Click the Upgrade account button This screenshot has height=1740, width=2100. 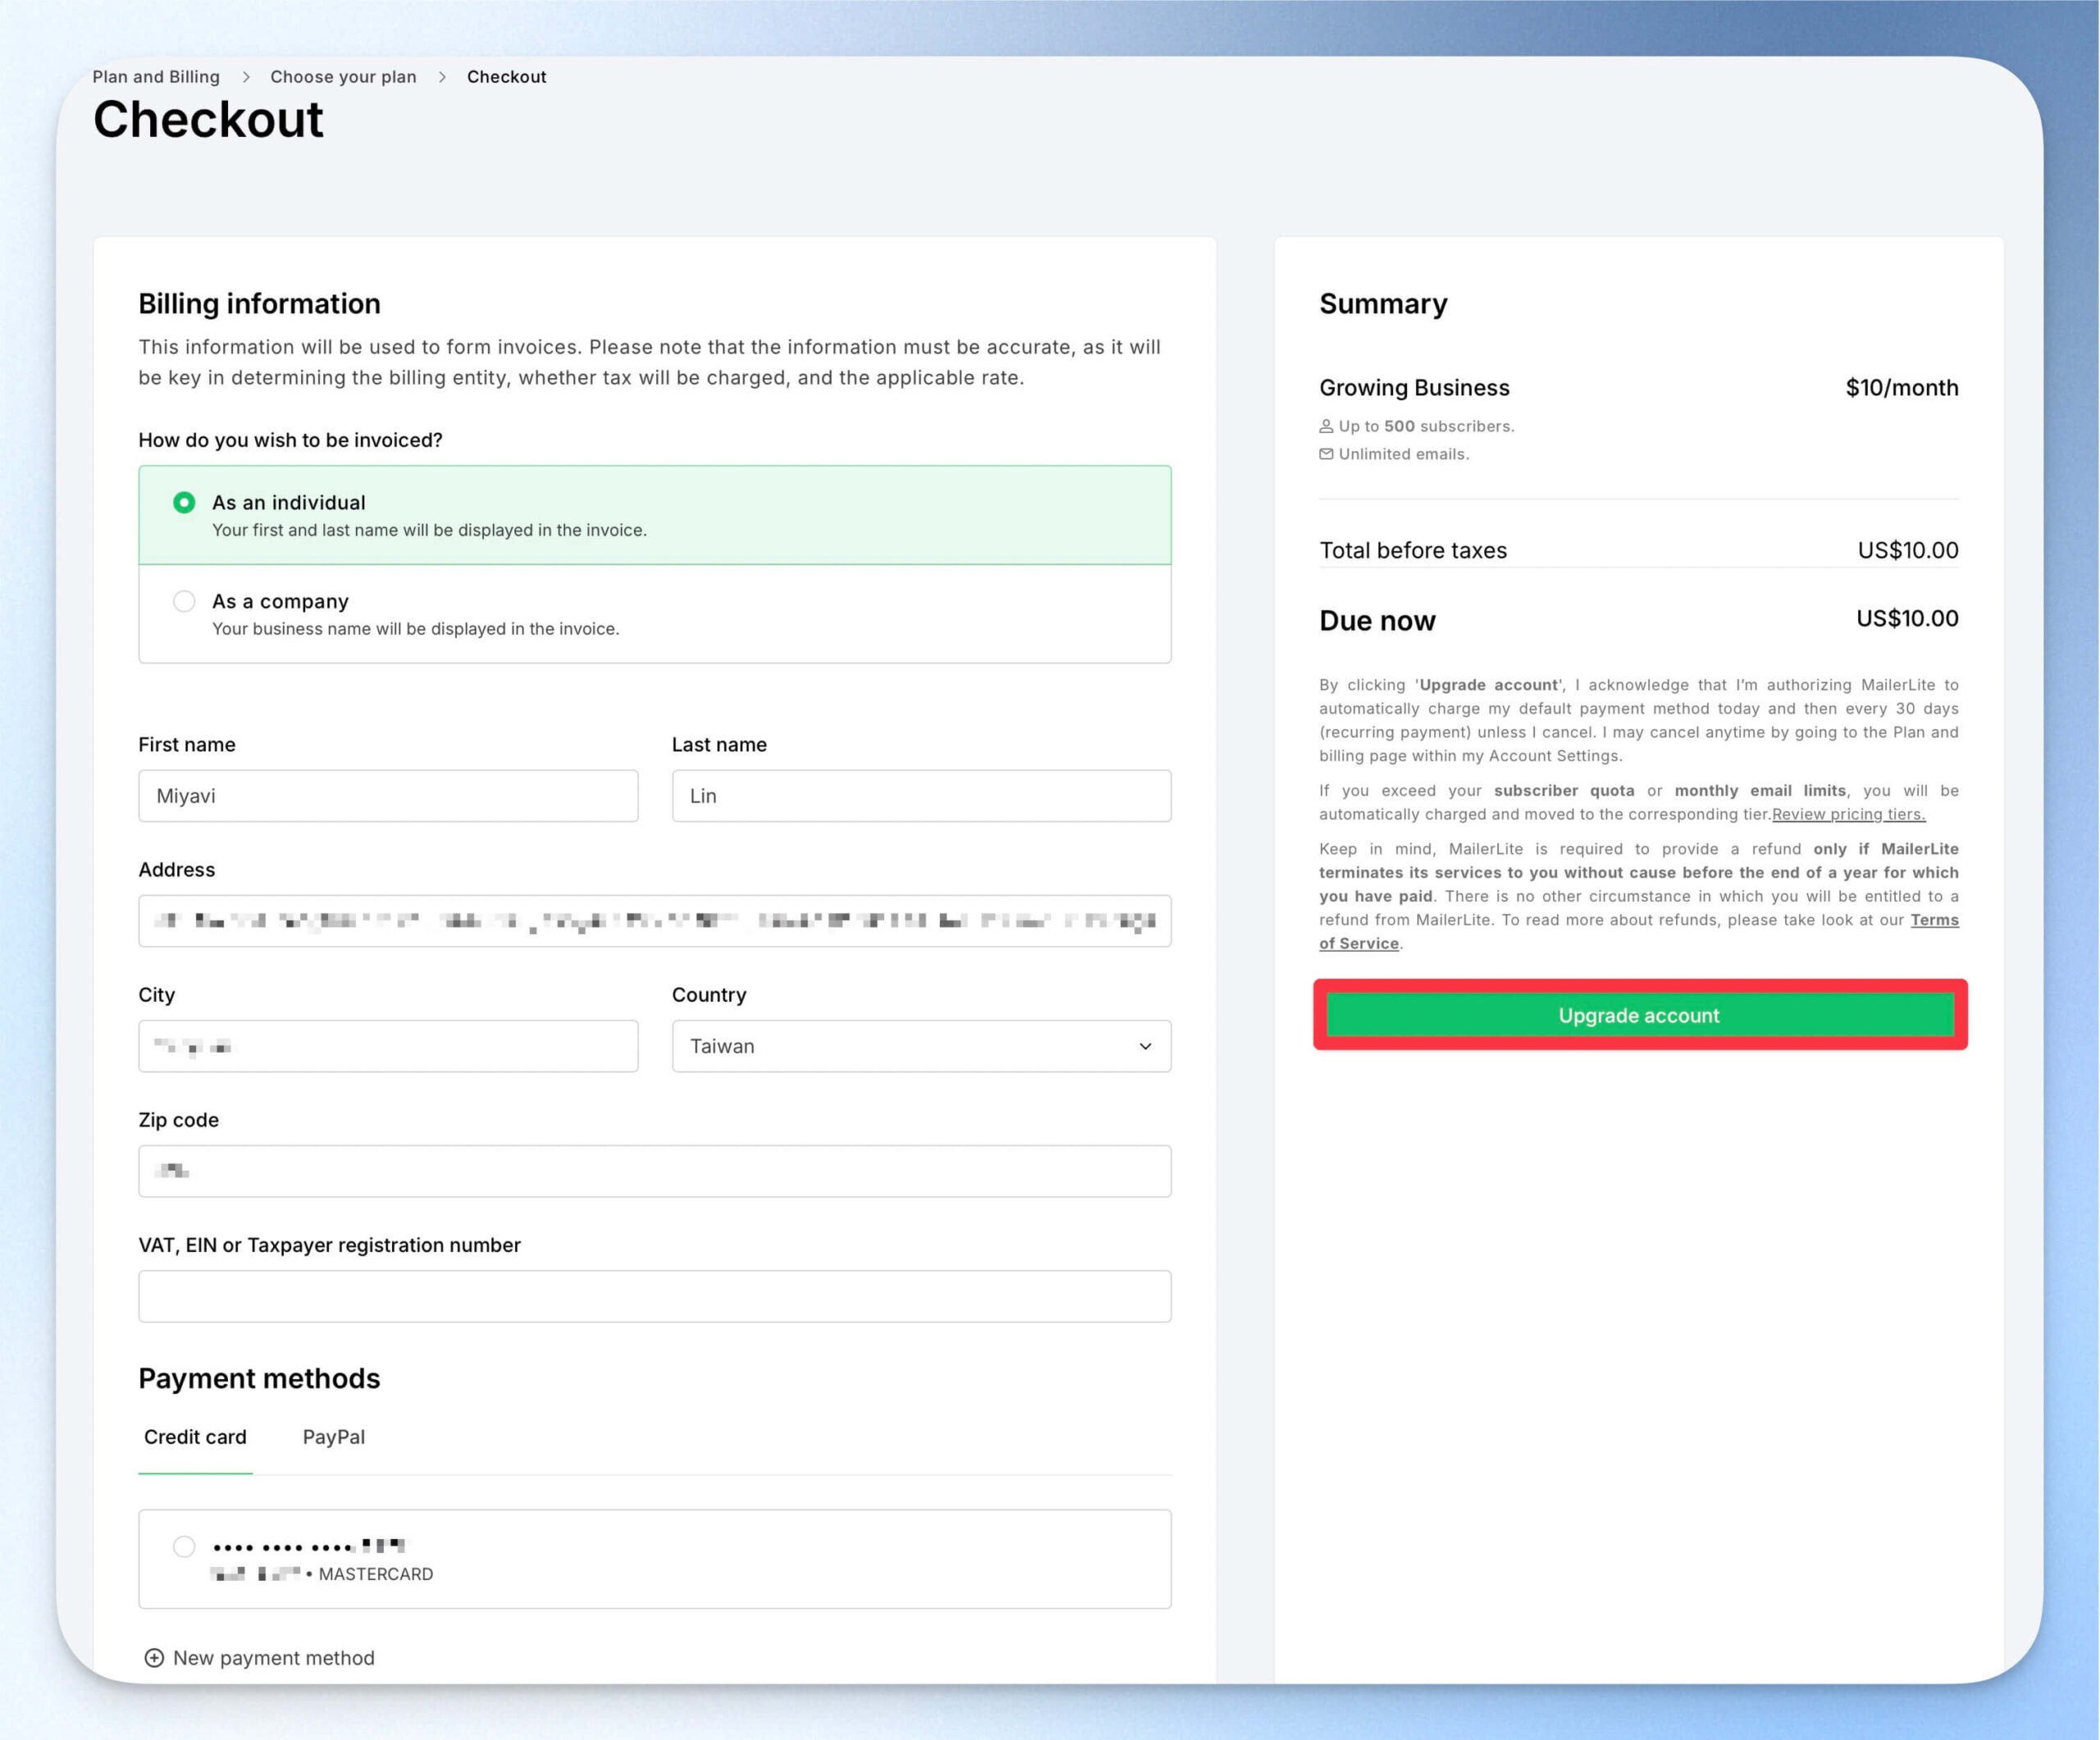coord(1639,1015)
